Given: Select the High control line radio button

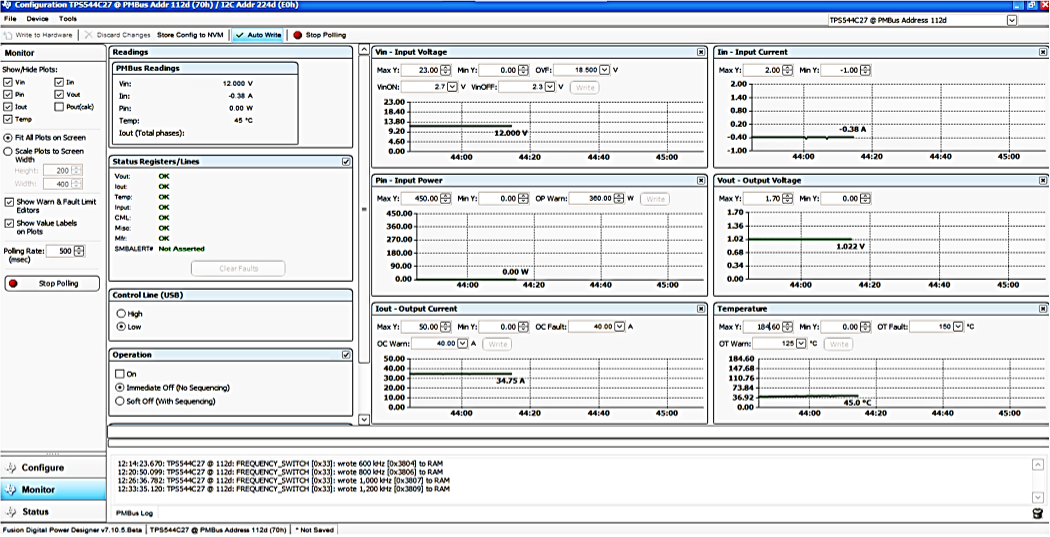Looking at the screenshot, I should [x=122, y=314].
